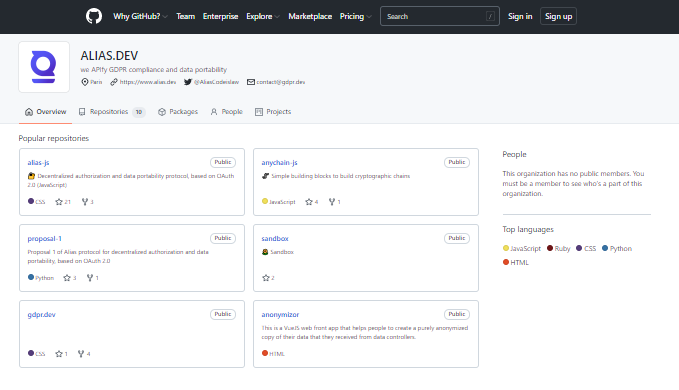Screen dimensions: 679x390
Task: Click the Popular repositories heading
Action: pyautogui.click(x=54, y=138)
